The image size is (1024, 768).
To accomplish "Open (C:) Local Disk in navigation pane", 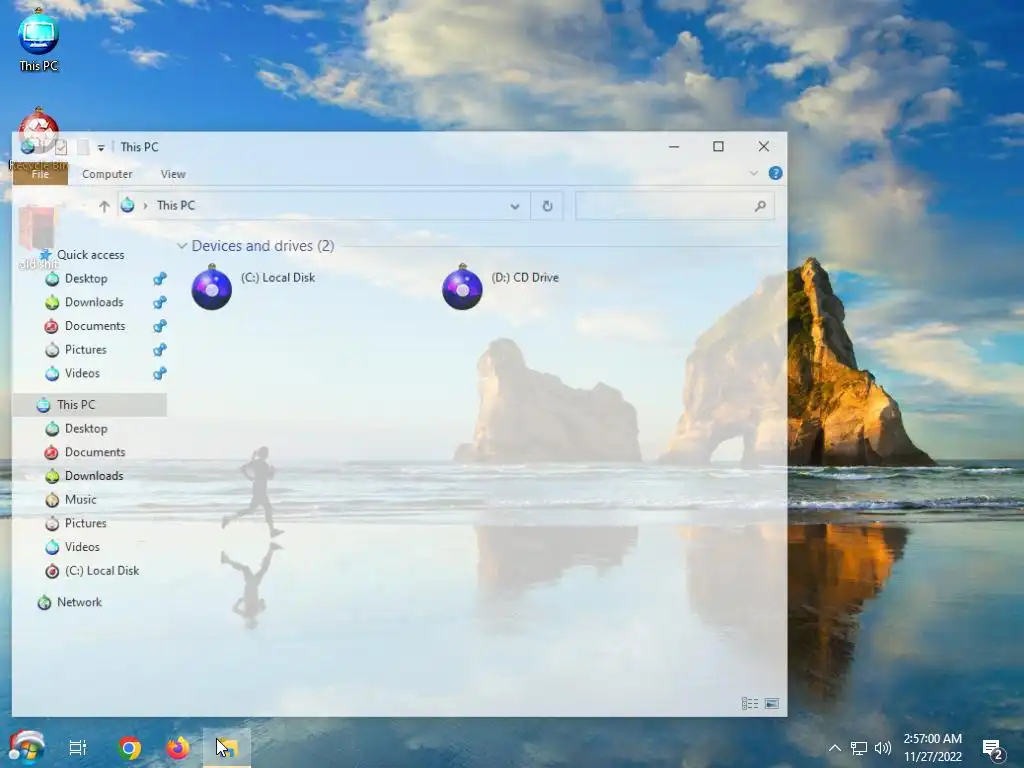I will pyautogui.click(x=101, y=571).
